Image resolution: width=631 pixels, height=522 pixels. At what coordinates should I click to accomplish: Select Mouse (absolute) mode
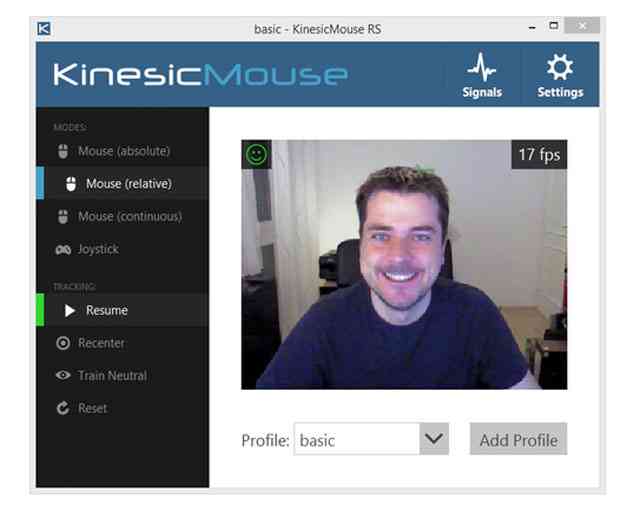tap(123, 151)
